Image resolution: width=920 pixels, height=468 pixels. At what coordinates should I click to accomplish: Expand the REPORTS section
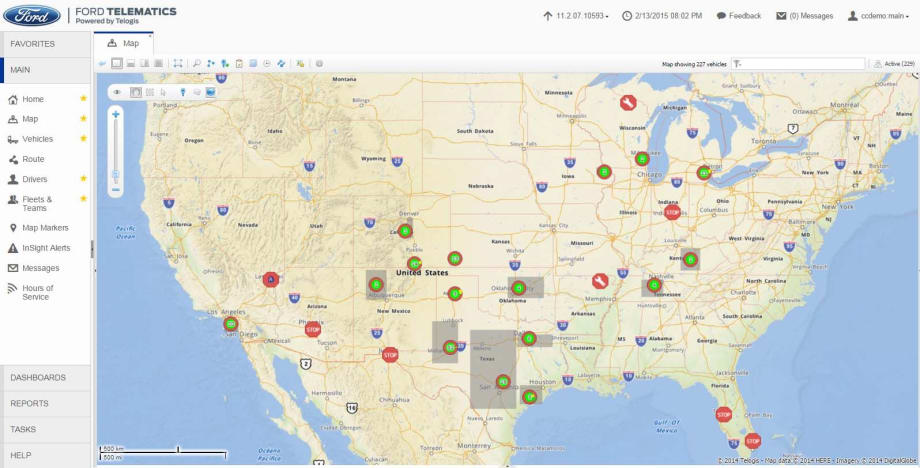point(45,403)
